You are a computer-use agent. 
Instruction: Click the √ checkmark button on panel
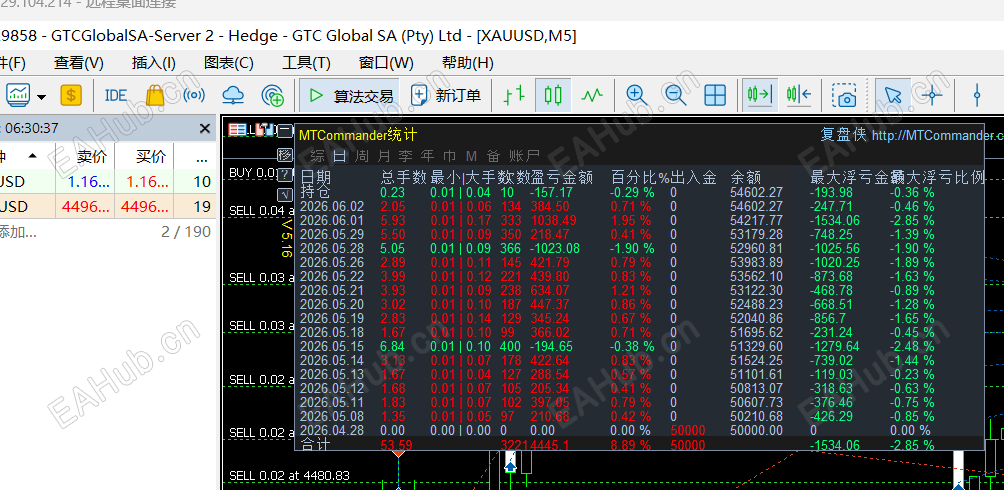(x=285, y=194)
